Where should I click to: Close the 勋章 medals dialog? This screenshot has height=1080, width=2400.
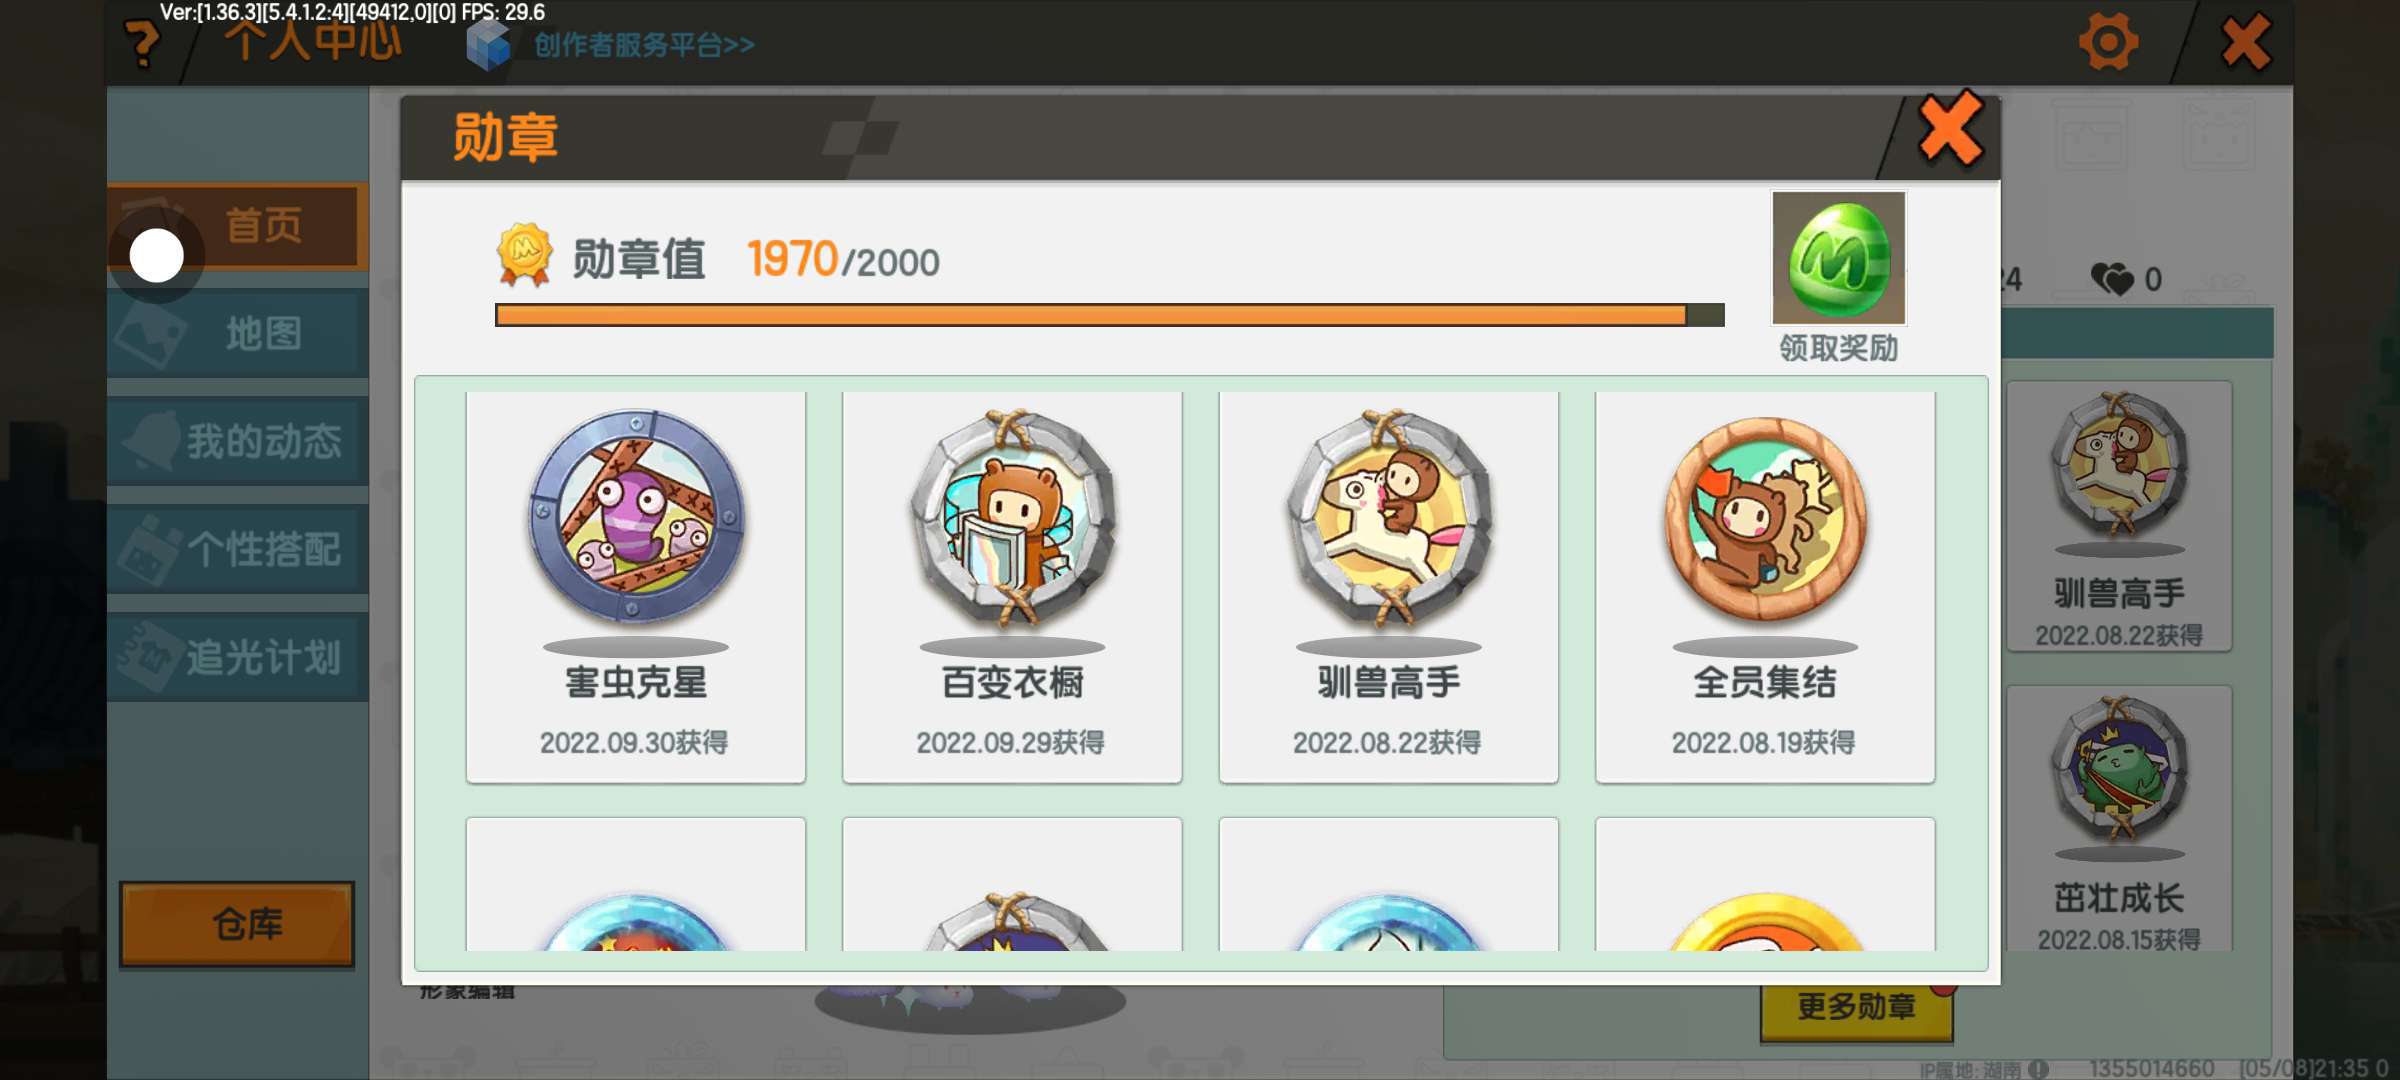(x=1950, y=130)
